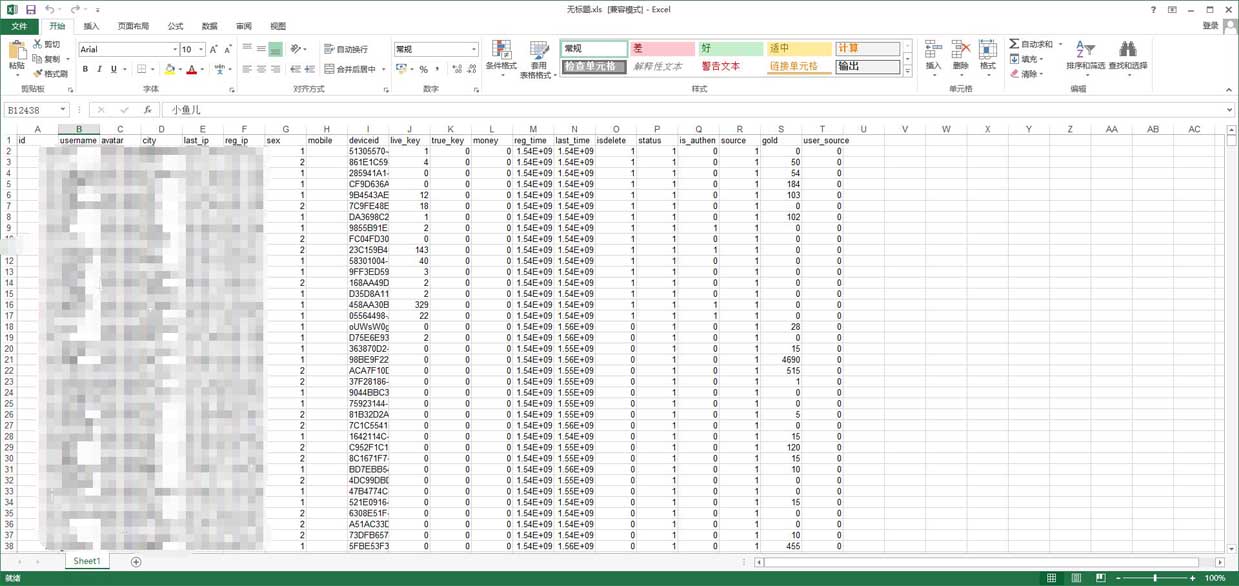Apply the Neutral (适中) cell style
The image size is (1239, 586).
[798, 48]
